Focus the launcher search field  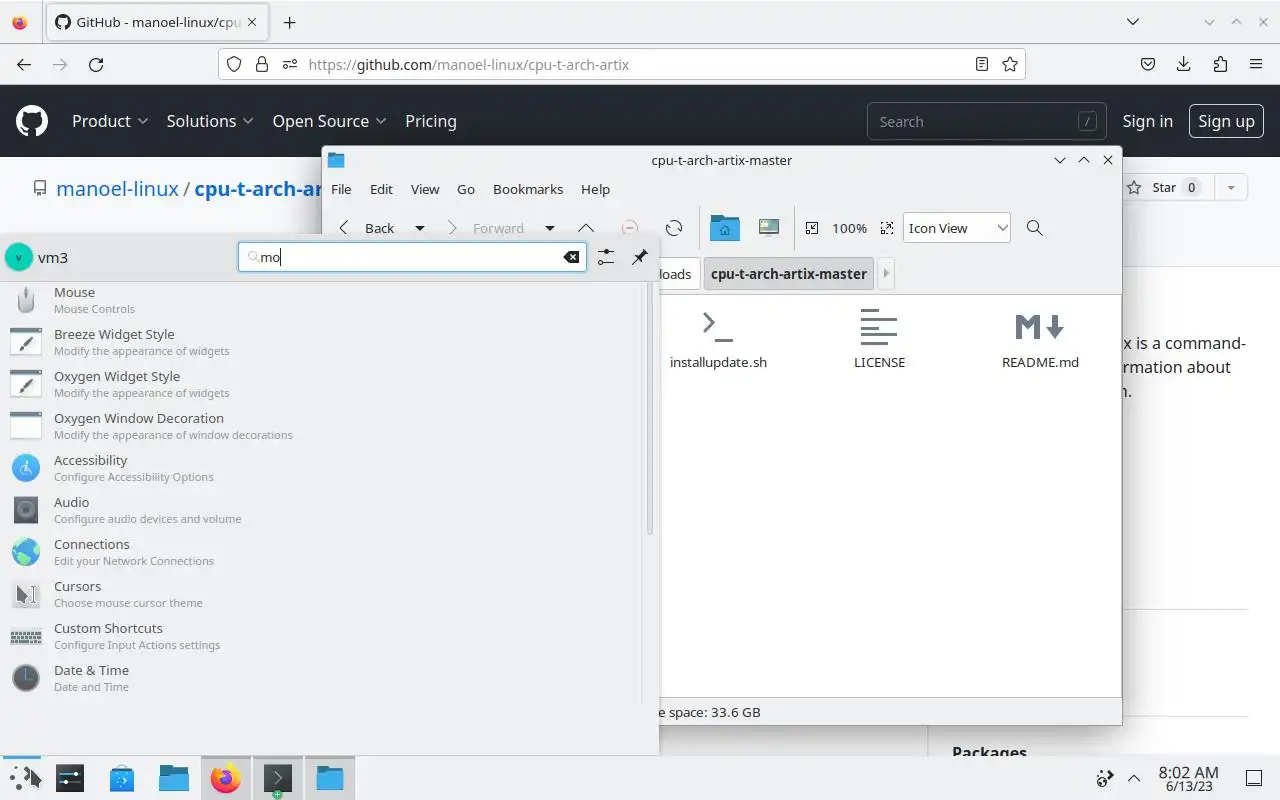click(411, 257)
